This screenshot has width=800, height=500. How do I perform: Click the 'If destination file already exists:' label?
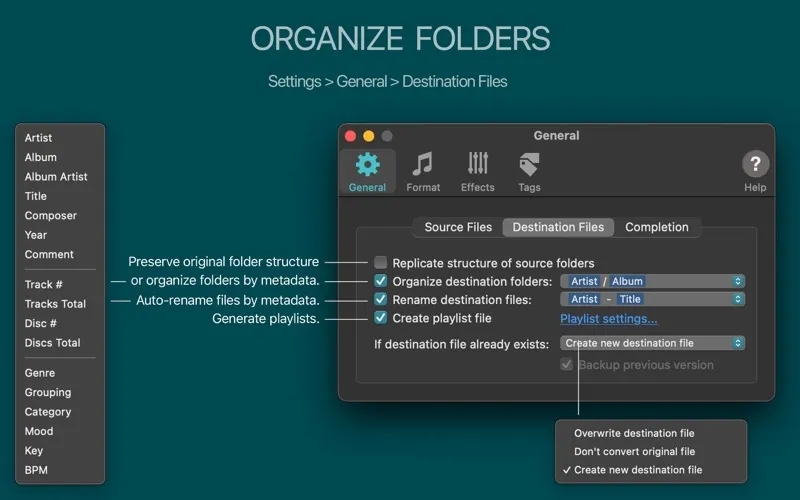[x=461, y=344]
